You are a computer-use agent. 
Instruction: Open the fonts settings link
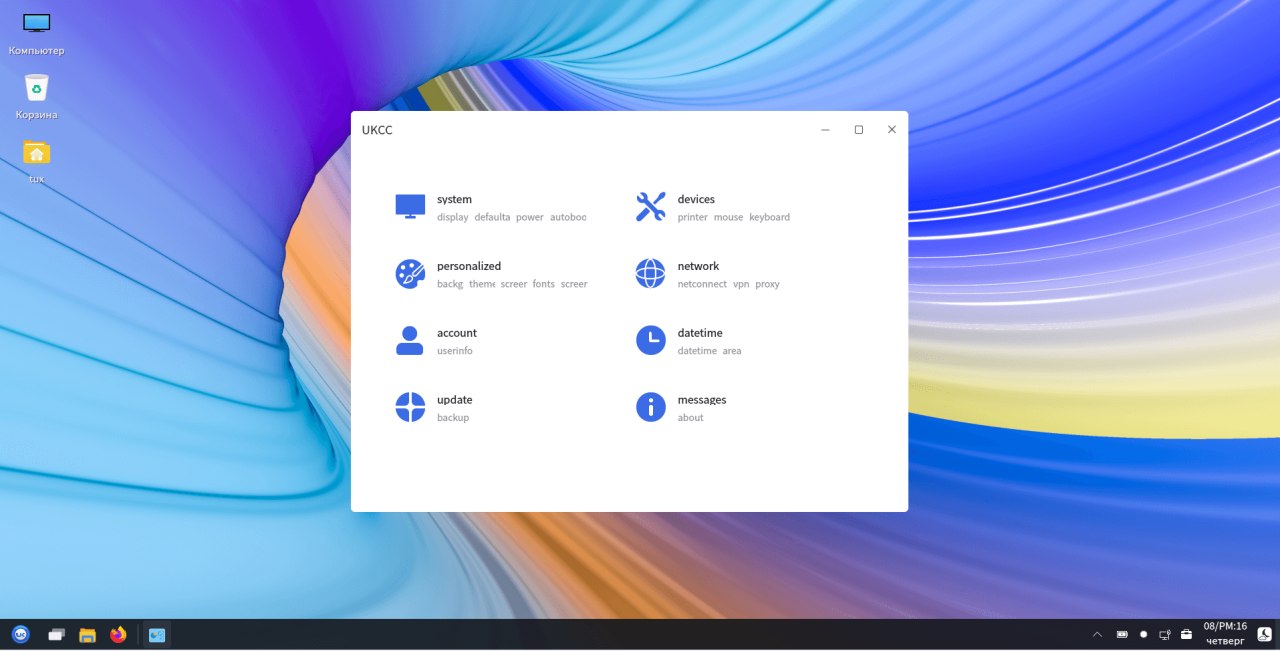[x=543, y=284]
